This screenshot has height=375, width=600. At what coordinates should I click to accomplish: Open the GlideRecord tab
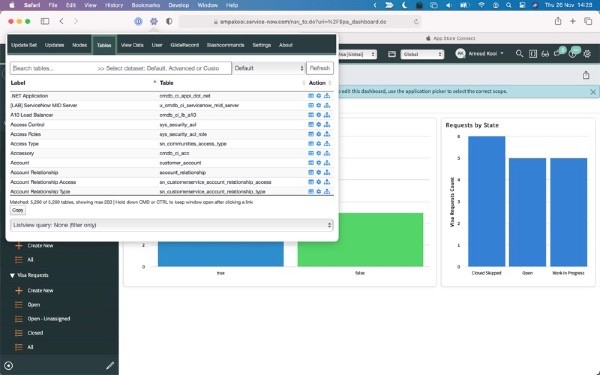pos(184,45)
